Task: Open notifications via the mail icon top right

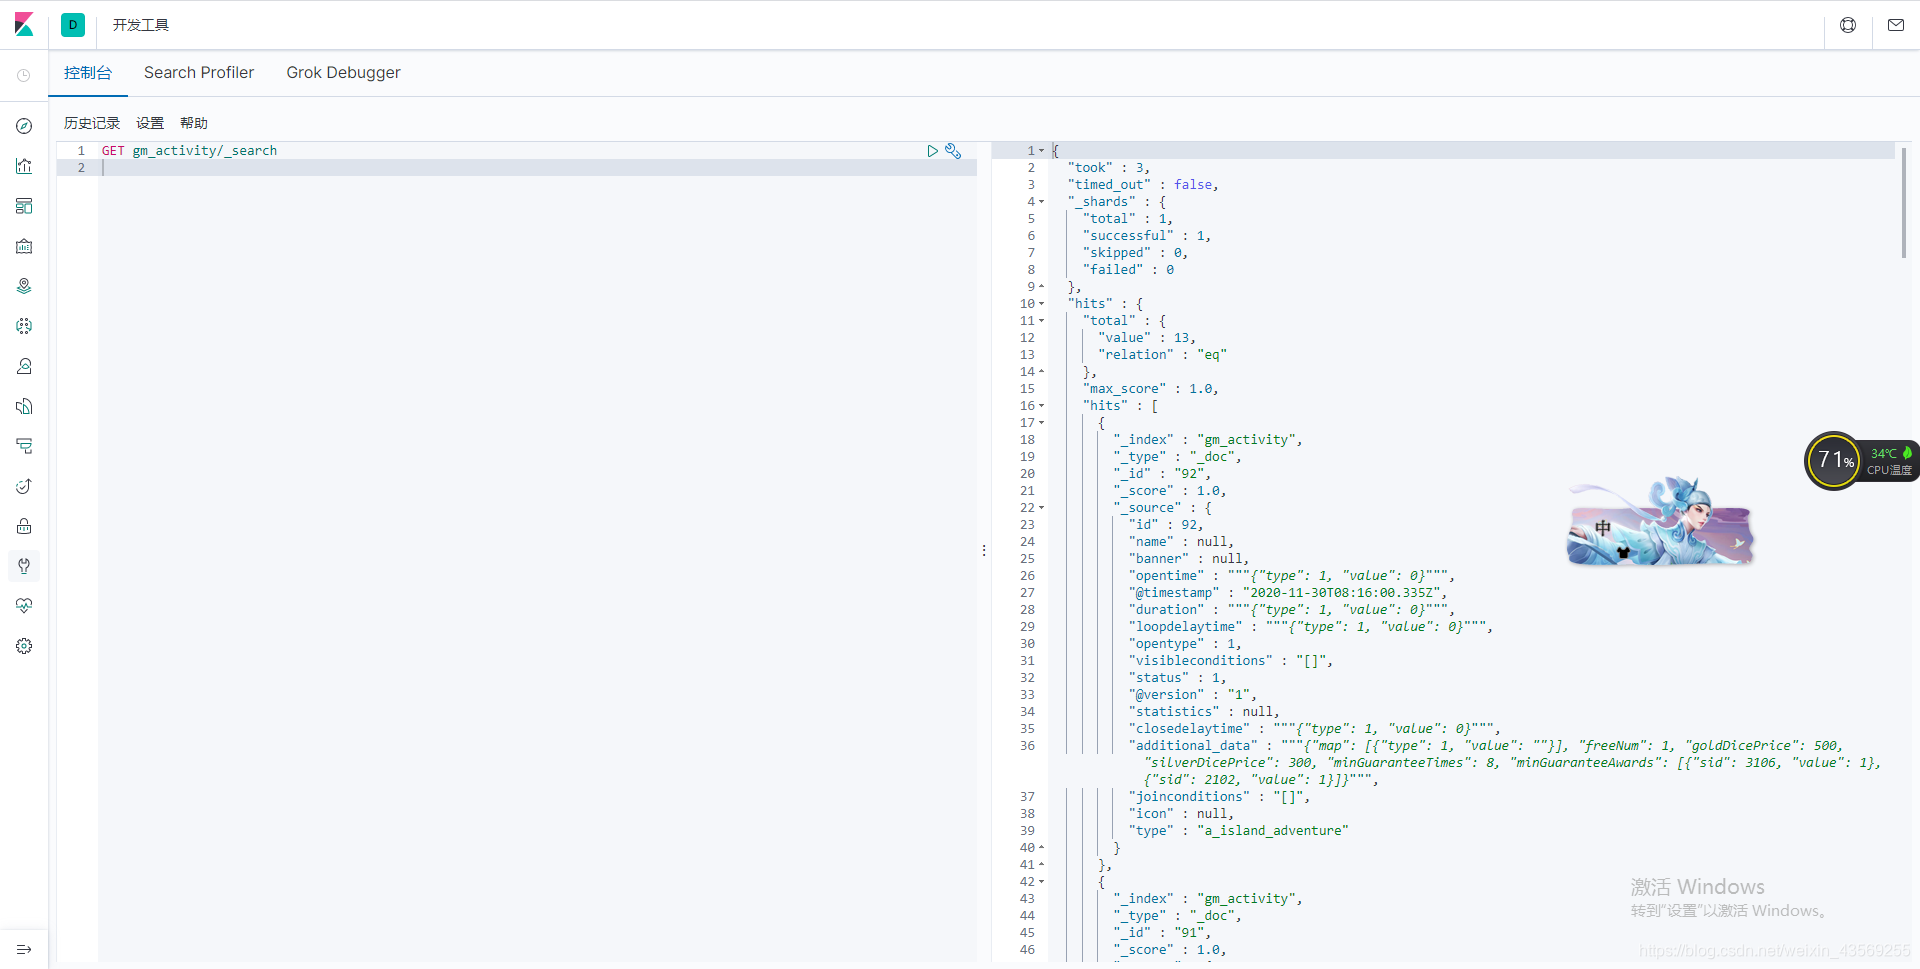Action: point(1895,24)
